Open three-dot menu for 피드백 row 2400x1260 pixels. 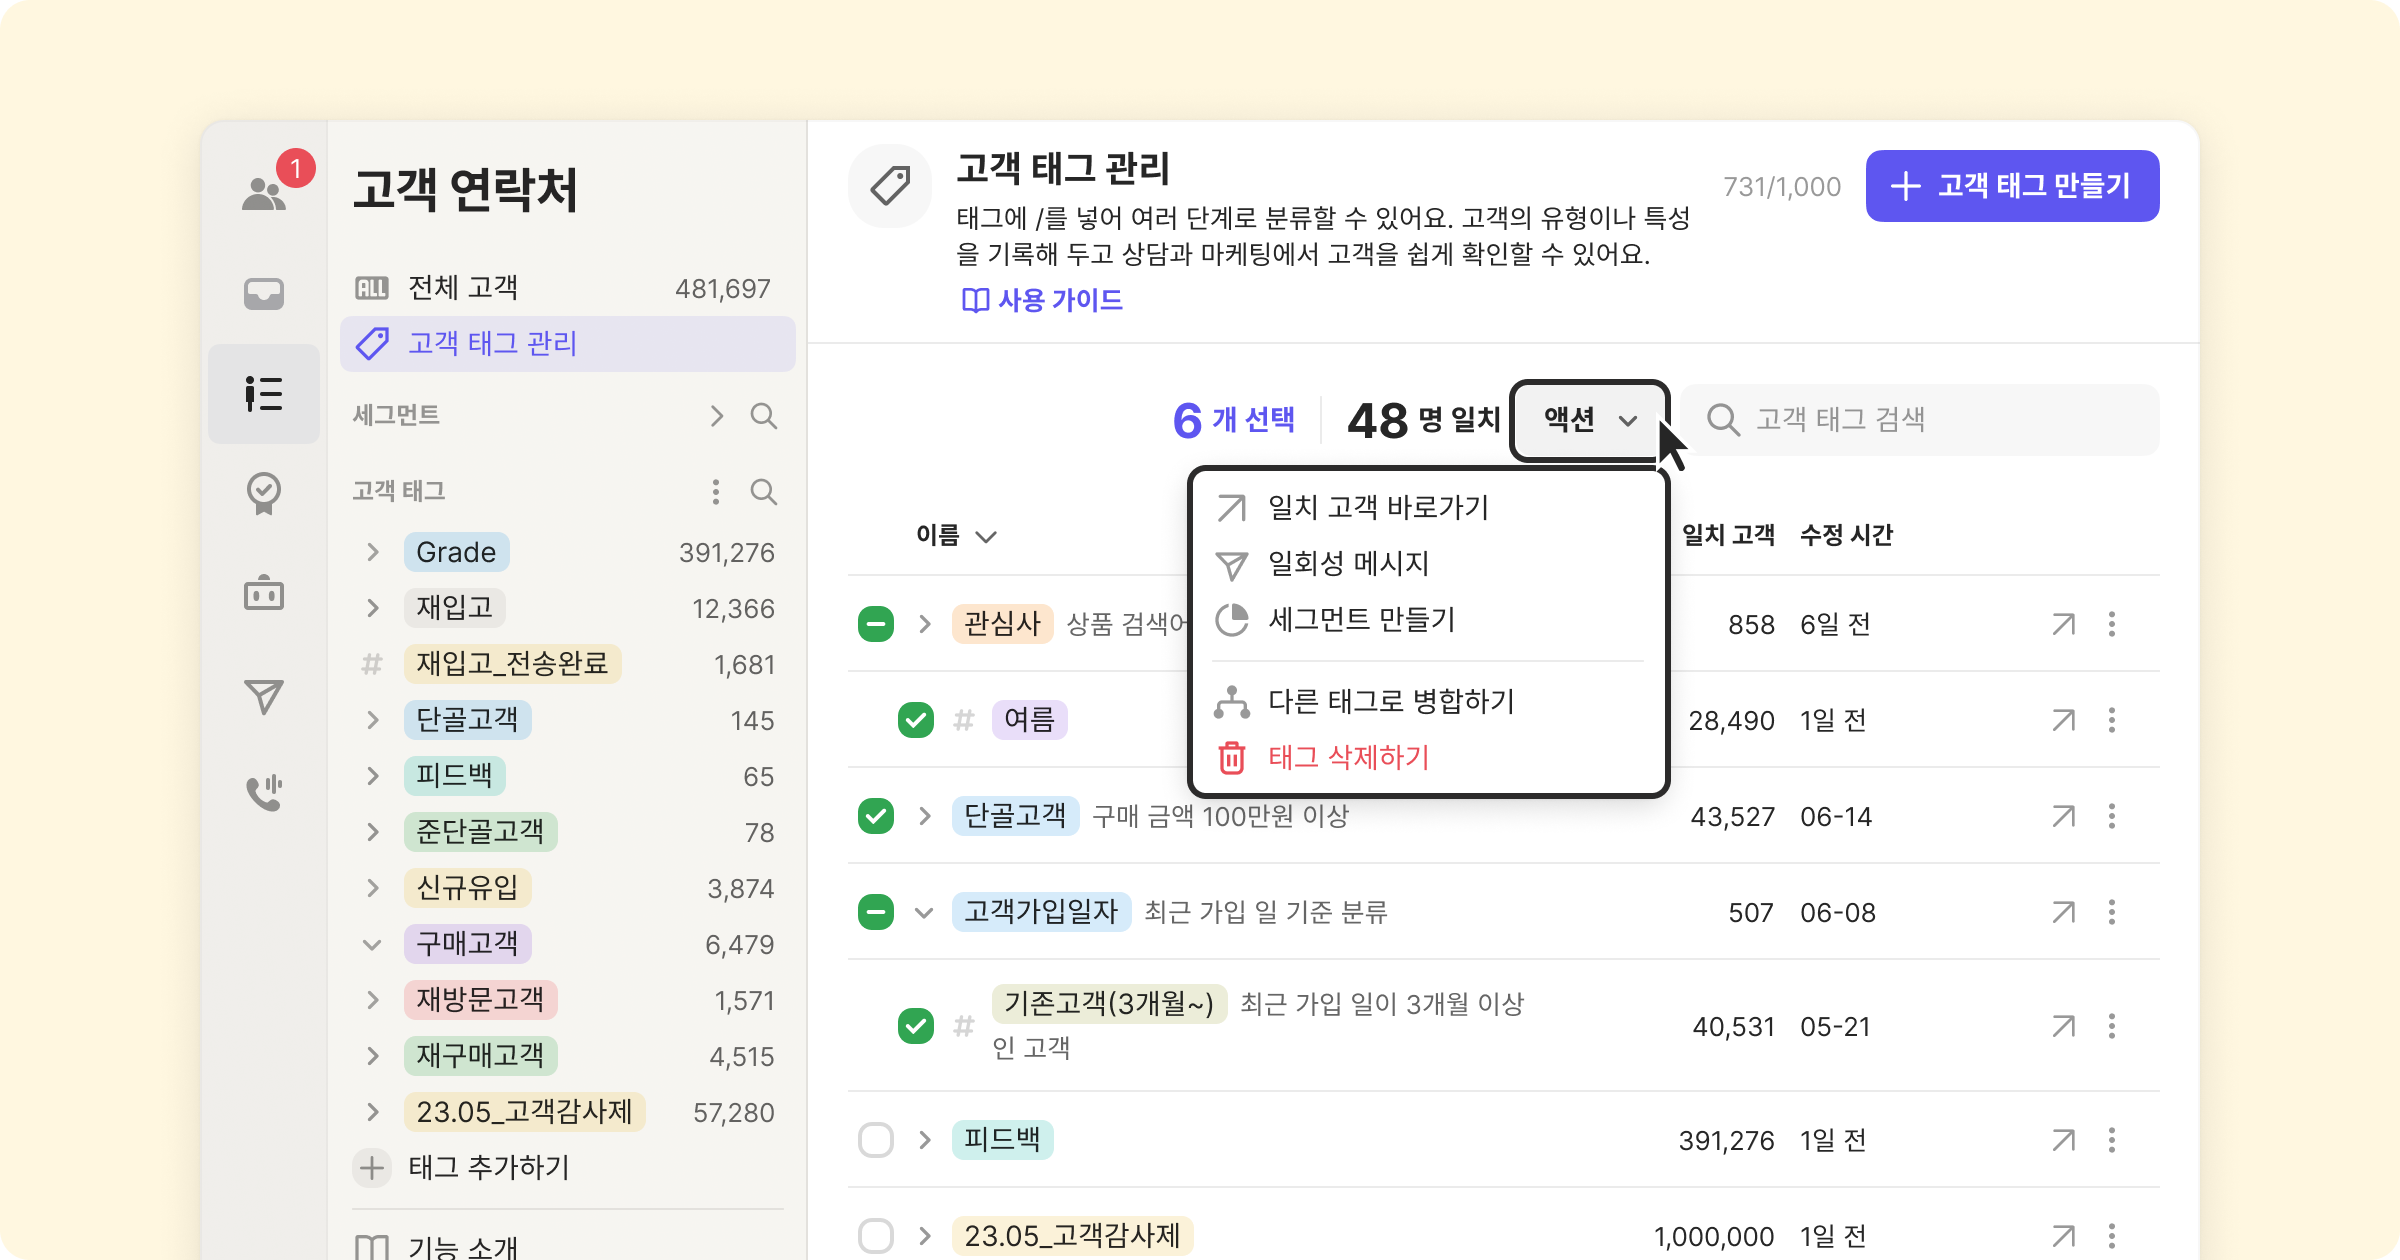2111,1140
